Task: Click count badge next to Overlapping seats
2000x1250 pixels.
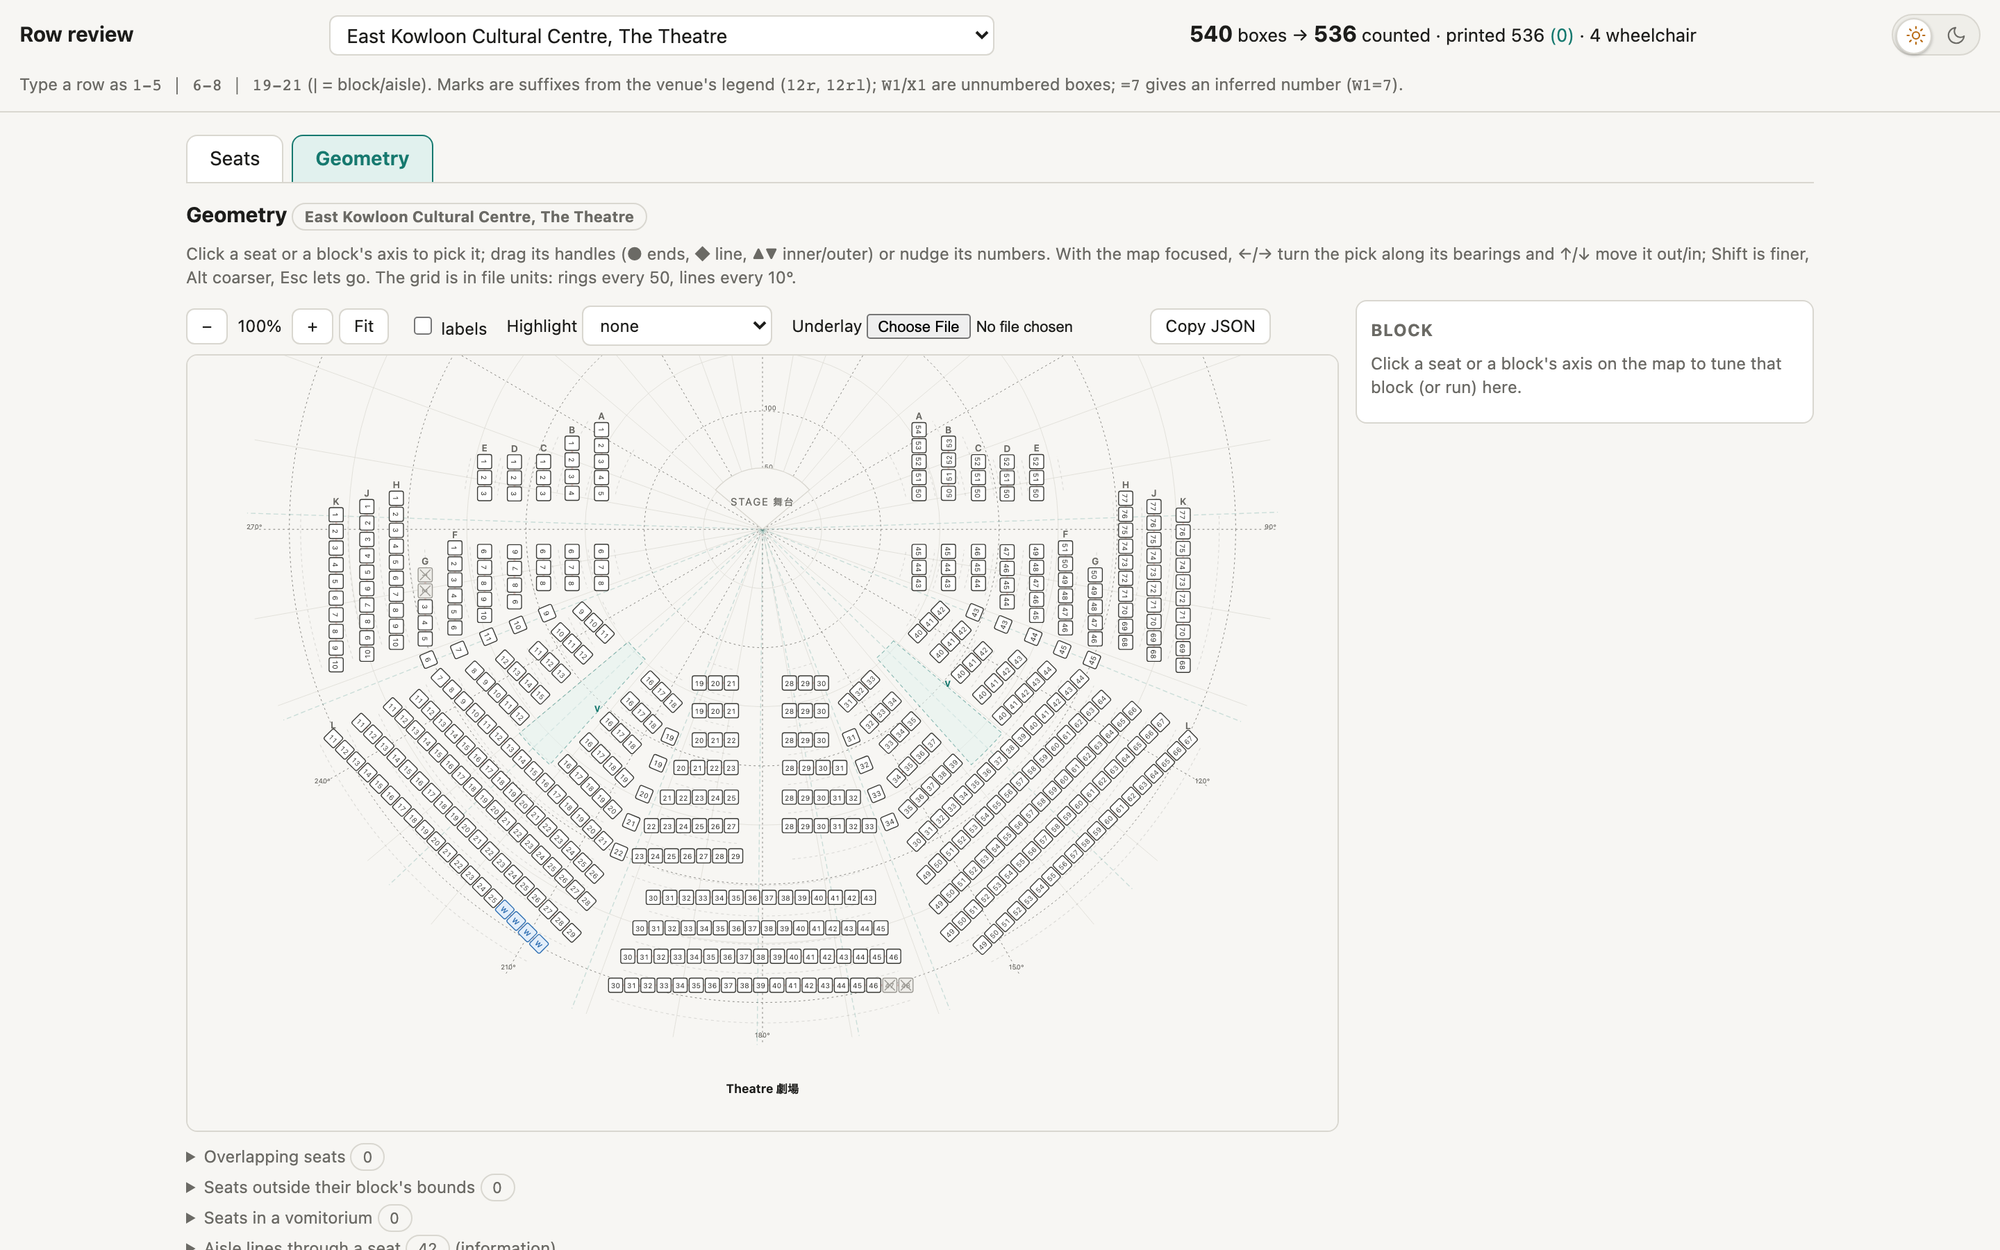Action: 367,1157
